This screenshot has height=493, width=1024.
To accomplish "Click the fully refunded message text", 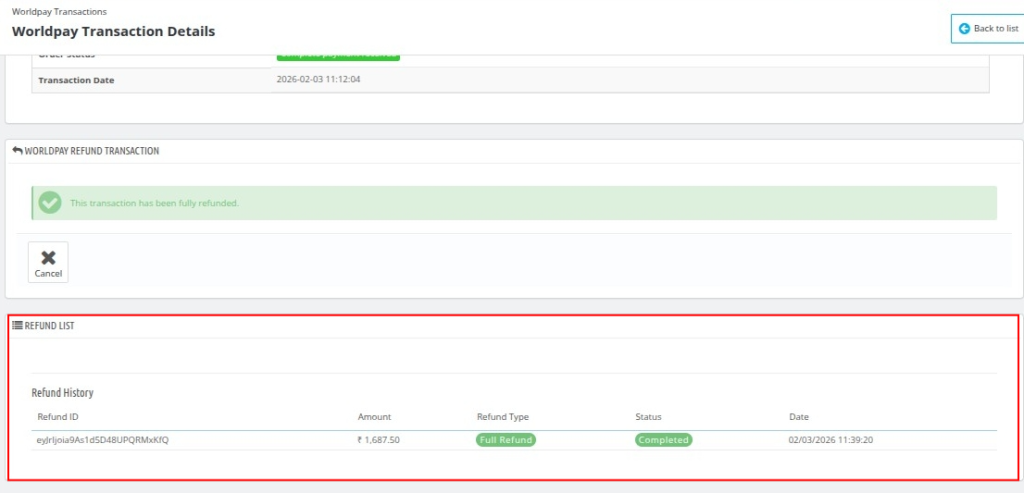I will click(154, 203).
